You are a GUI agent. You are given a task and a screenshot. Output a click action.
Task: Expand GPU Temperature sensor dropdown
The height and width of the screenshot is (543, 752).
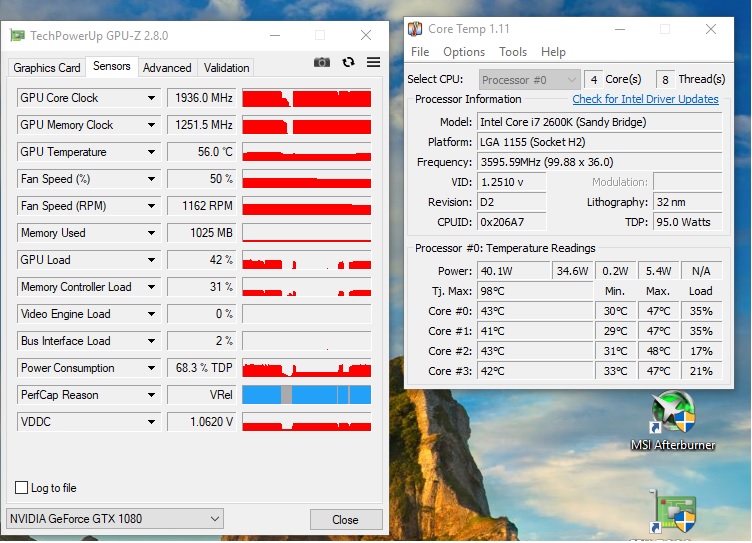coord(151,152)
